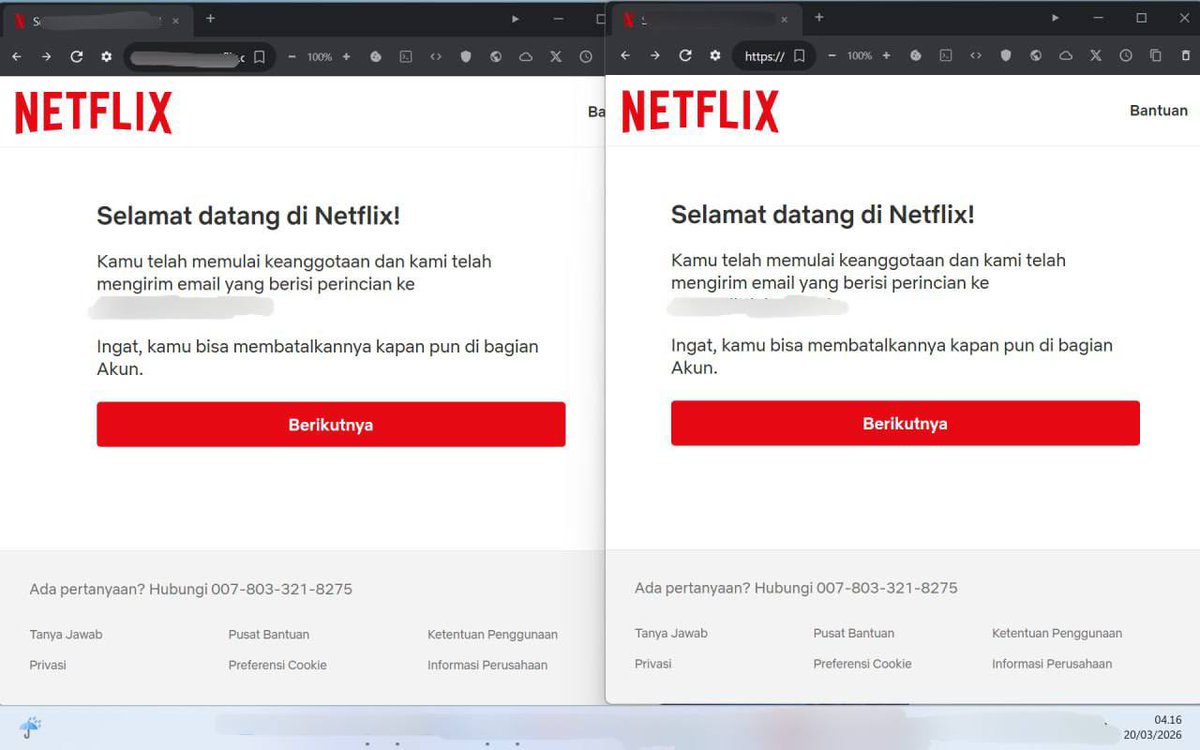Go forward in the left browser window
The width and height of the screenshot is (1200, 750).
(x=46, y=57)
